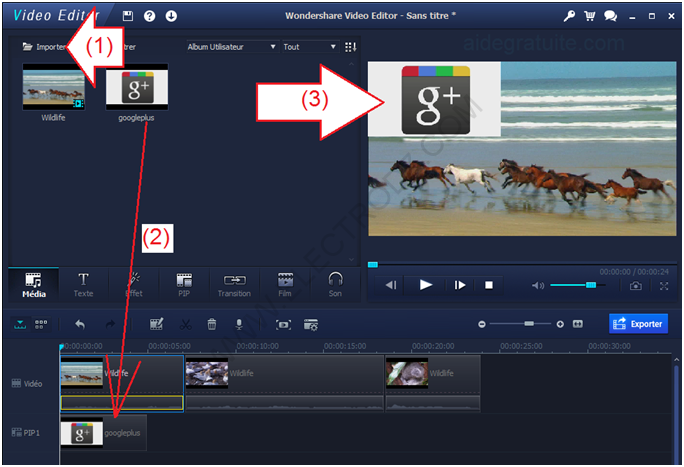The image size is (684, 467).
Task: Click the Vidéo track label
Action: (x=27, y=384)
